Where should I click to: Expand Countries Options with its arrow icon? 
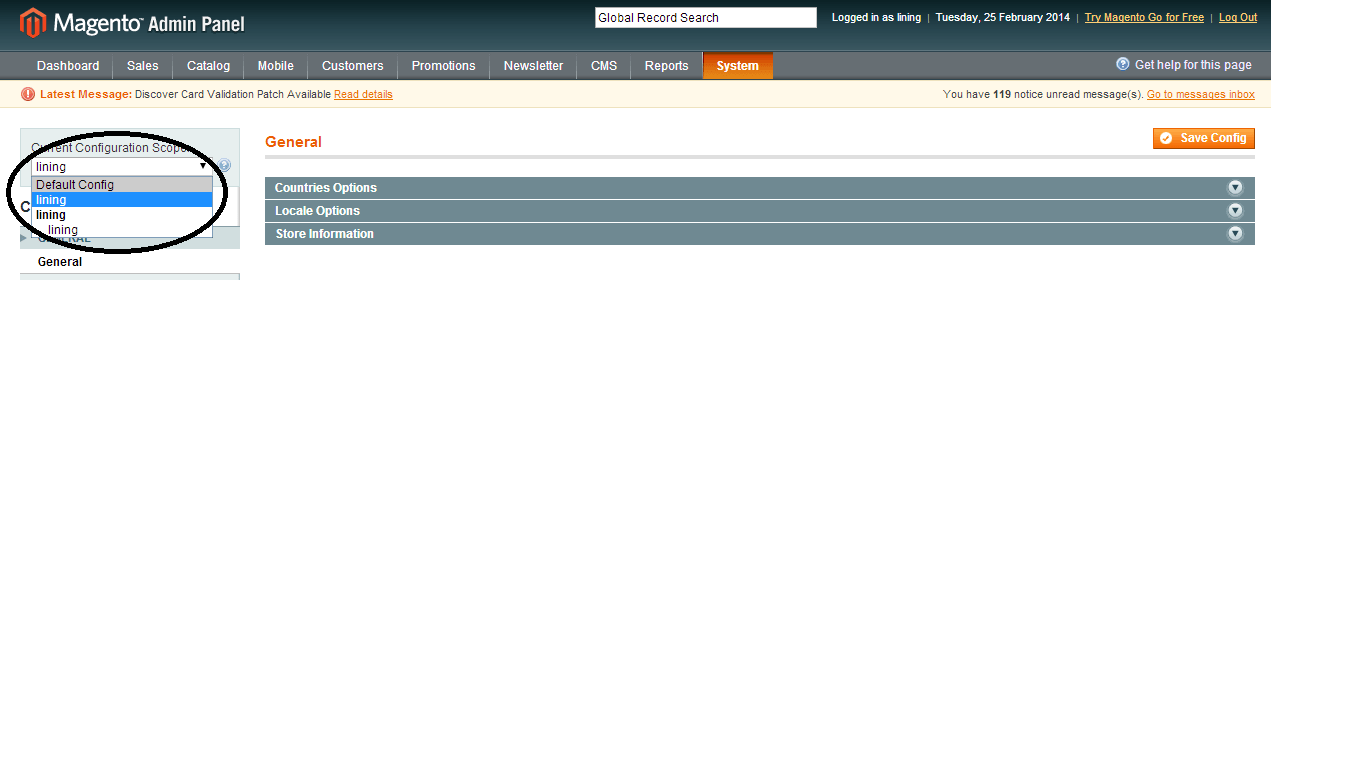pyautogui.click(x=1235, y=188)
